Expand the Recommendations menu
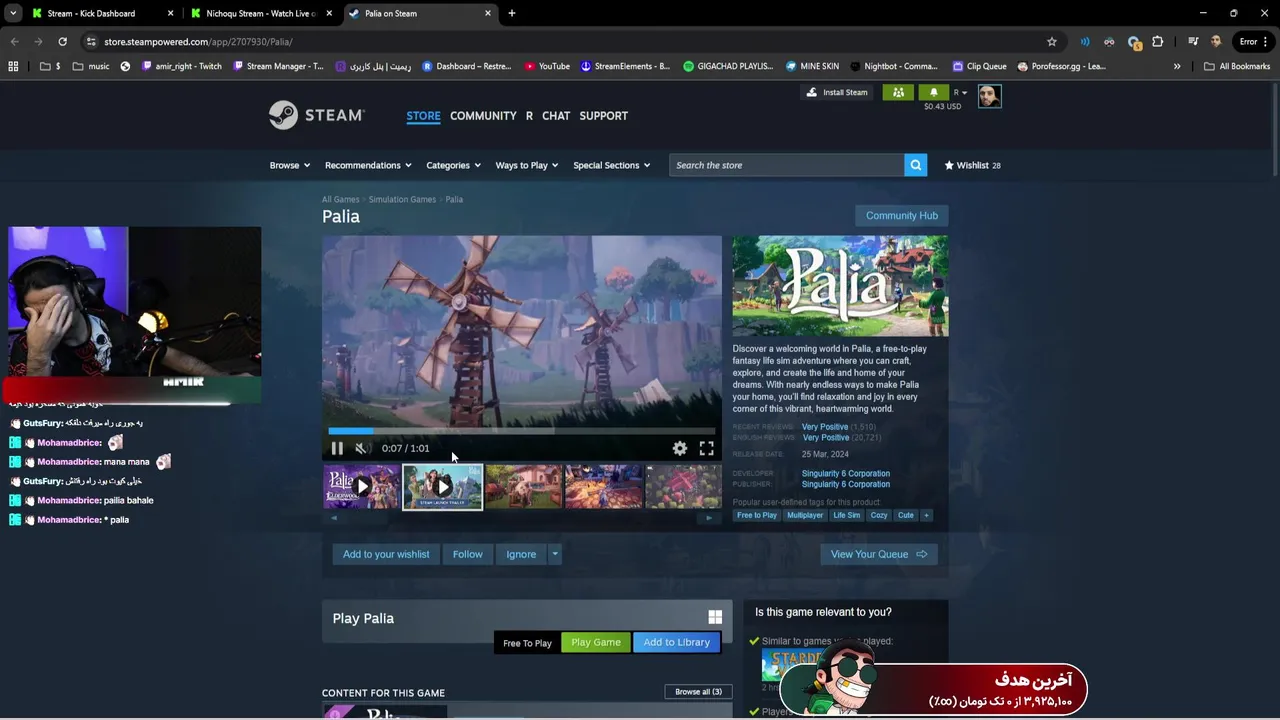Screen dimensions: 1280x720 pos(368,165)
